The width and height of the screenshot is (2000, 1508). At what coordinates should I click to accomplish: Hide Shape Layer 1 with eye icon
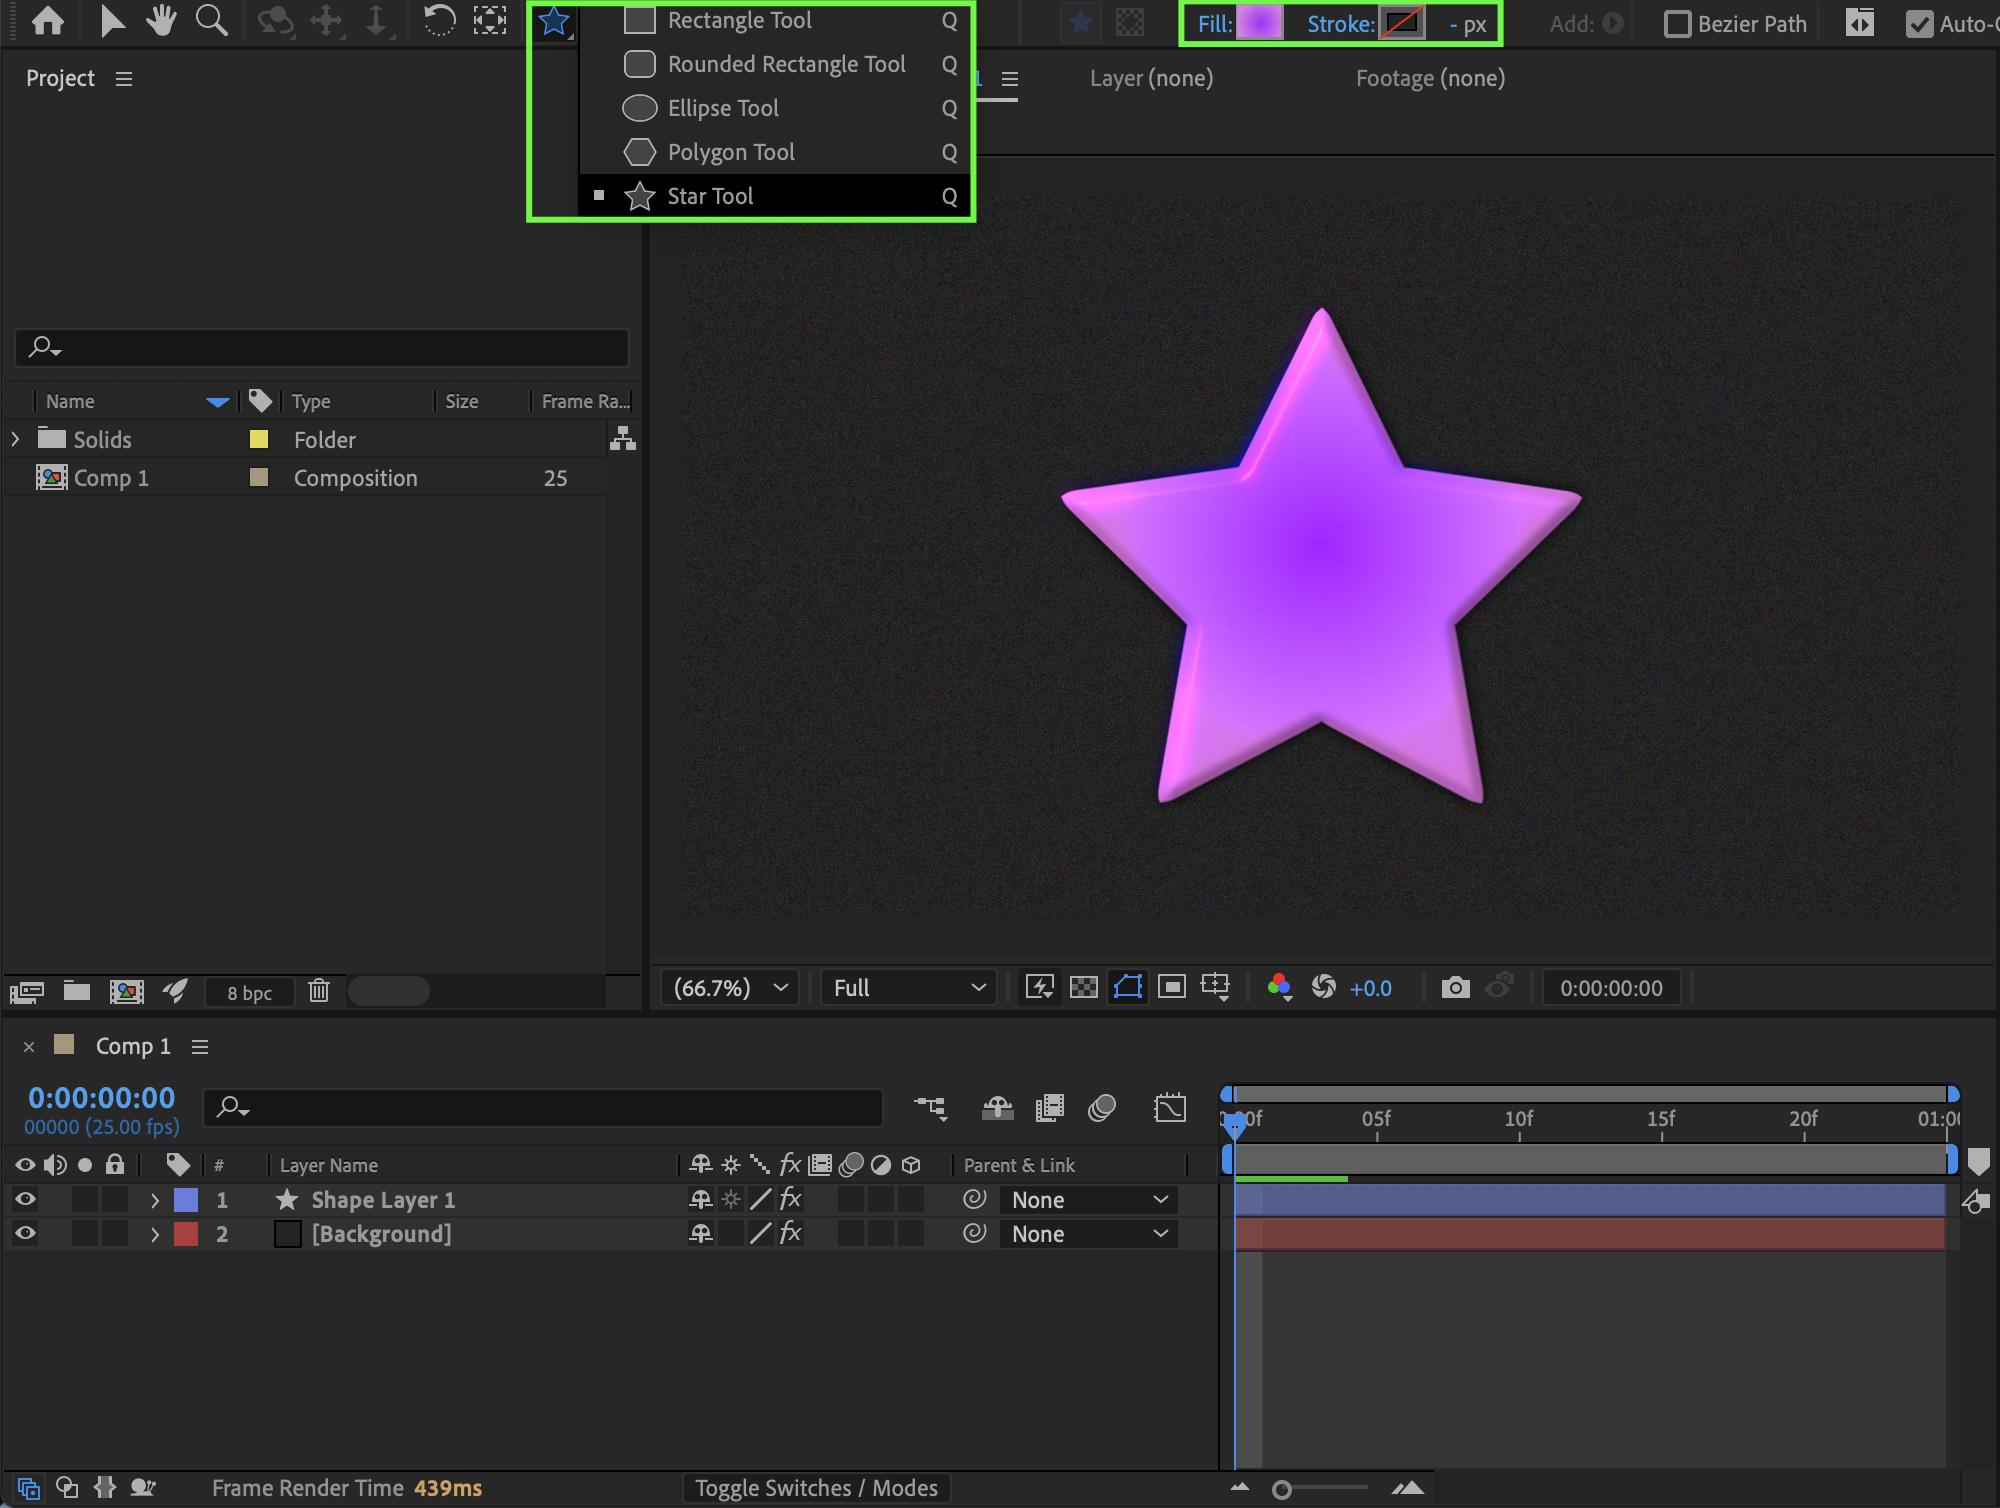pyautogui.click(x=25, y=1199)
